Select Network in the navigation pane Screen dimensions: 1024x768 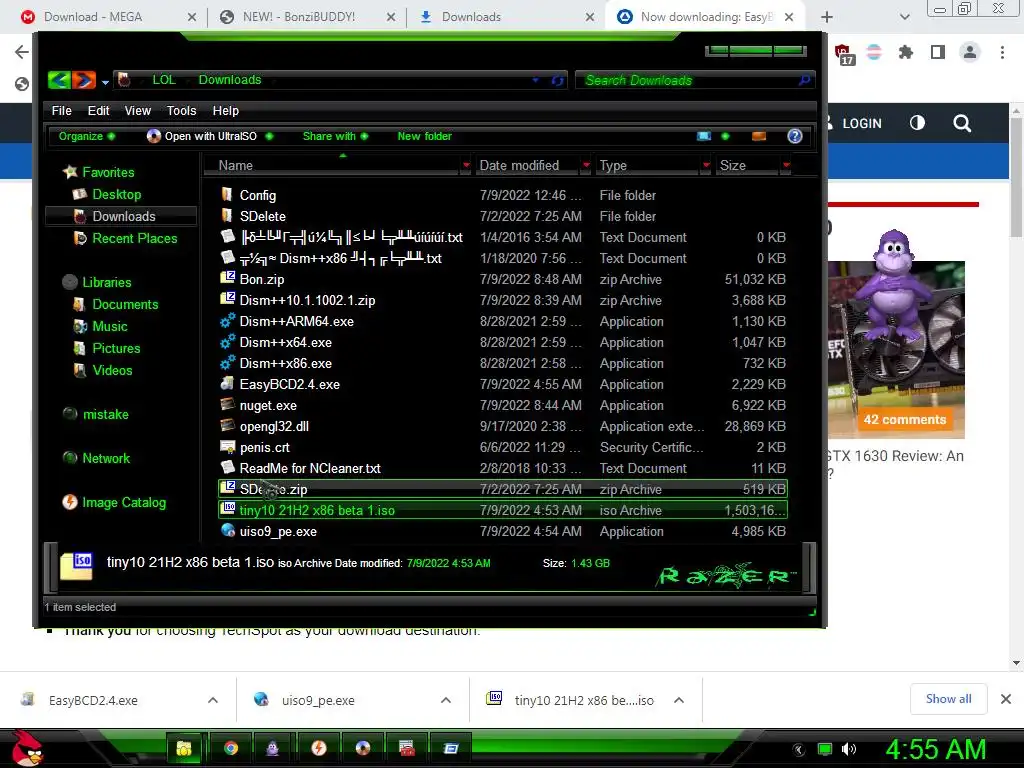click(106, 458)
